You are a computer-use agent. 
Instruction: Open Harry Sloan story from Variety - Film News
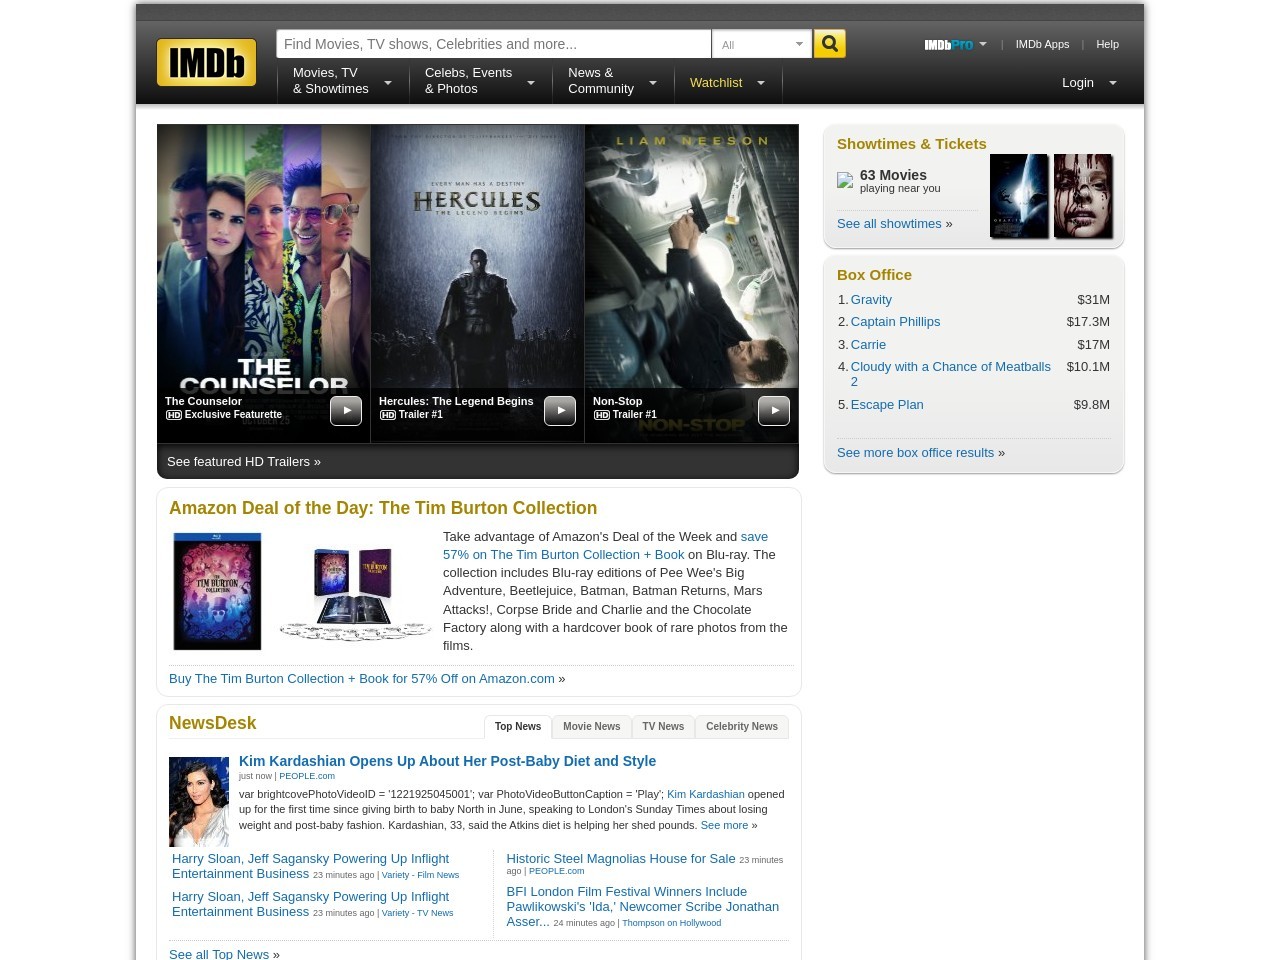click(x=310, y=866)
